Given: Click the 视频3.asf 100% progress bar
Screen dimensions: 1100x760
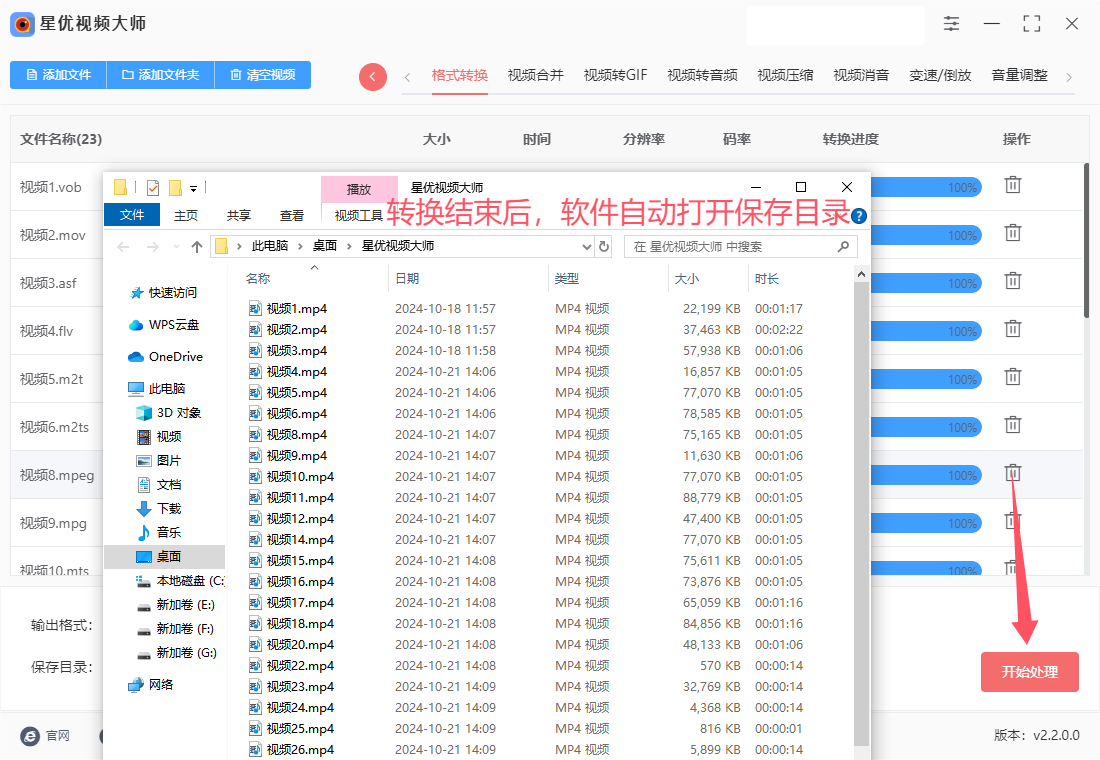Looking at the screenshot, I should [926, 284].
